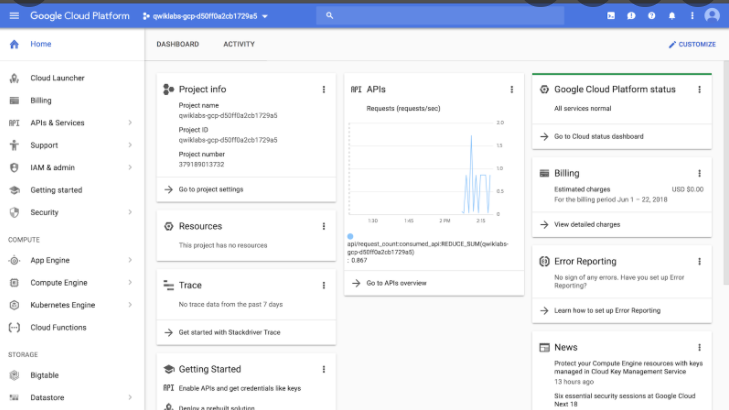729x410 pixels.
Task: Activate Cloud Shell icon in header
Action: pyautogui.click(x=611, y=16)
